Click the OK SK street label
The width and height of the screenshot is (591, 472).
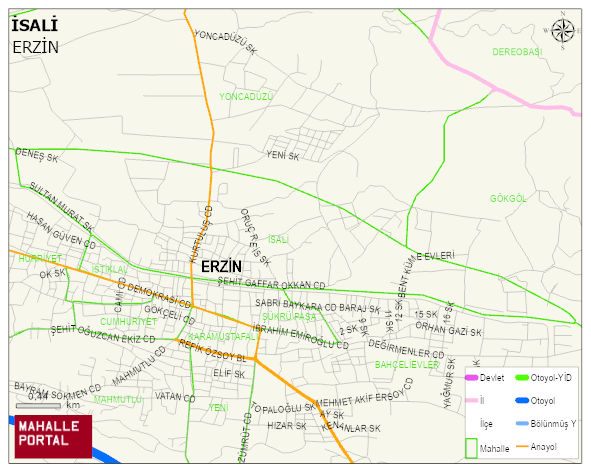tap(53, 274)
